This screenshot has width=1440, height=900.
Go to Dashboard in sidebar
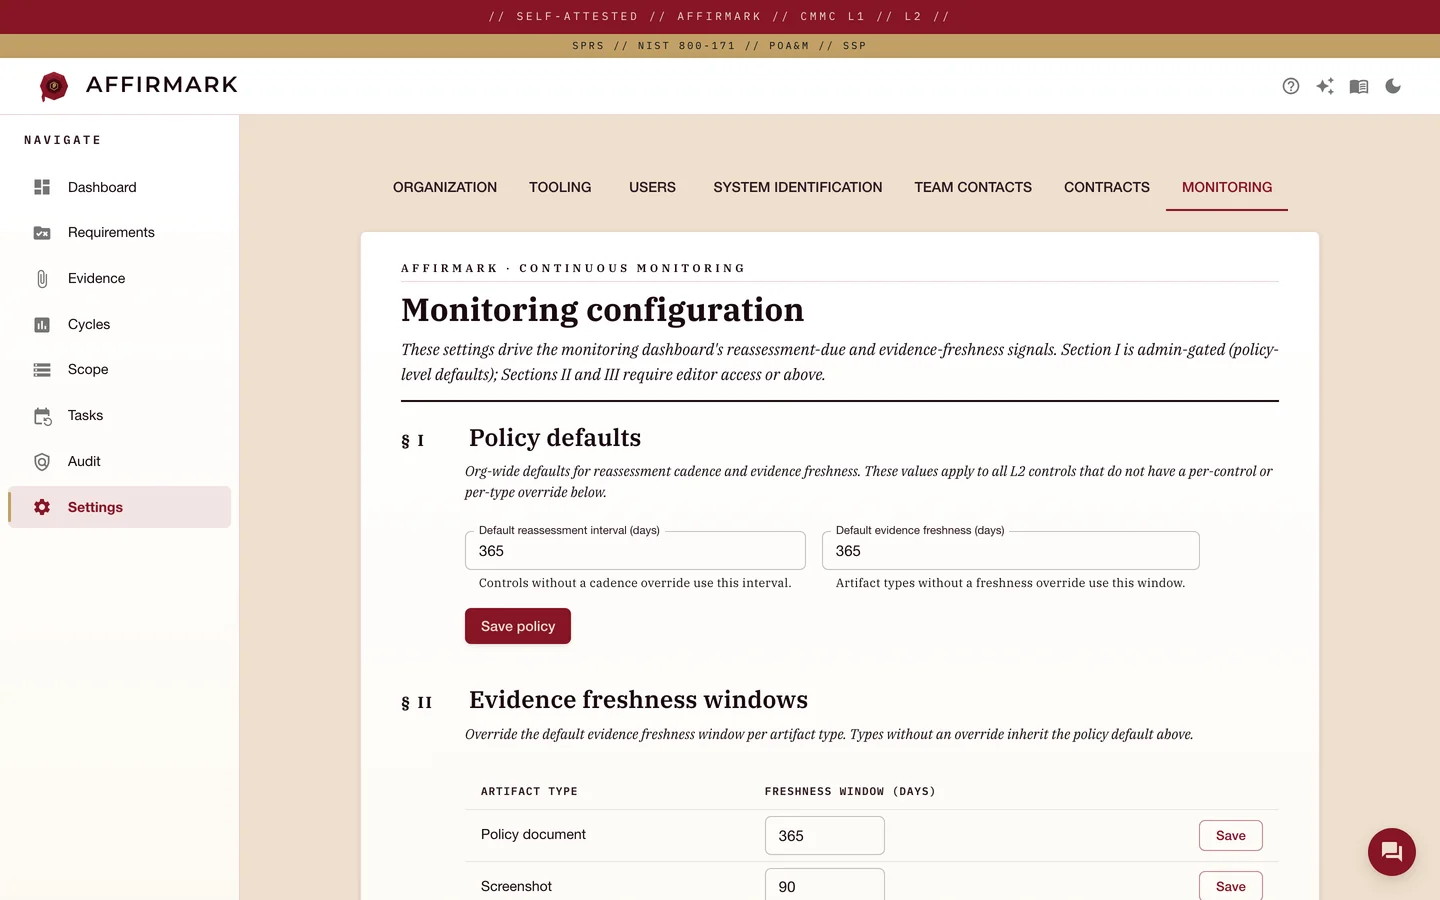(x=102, y=187)
